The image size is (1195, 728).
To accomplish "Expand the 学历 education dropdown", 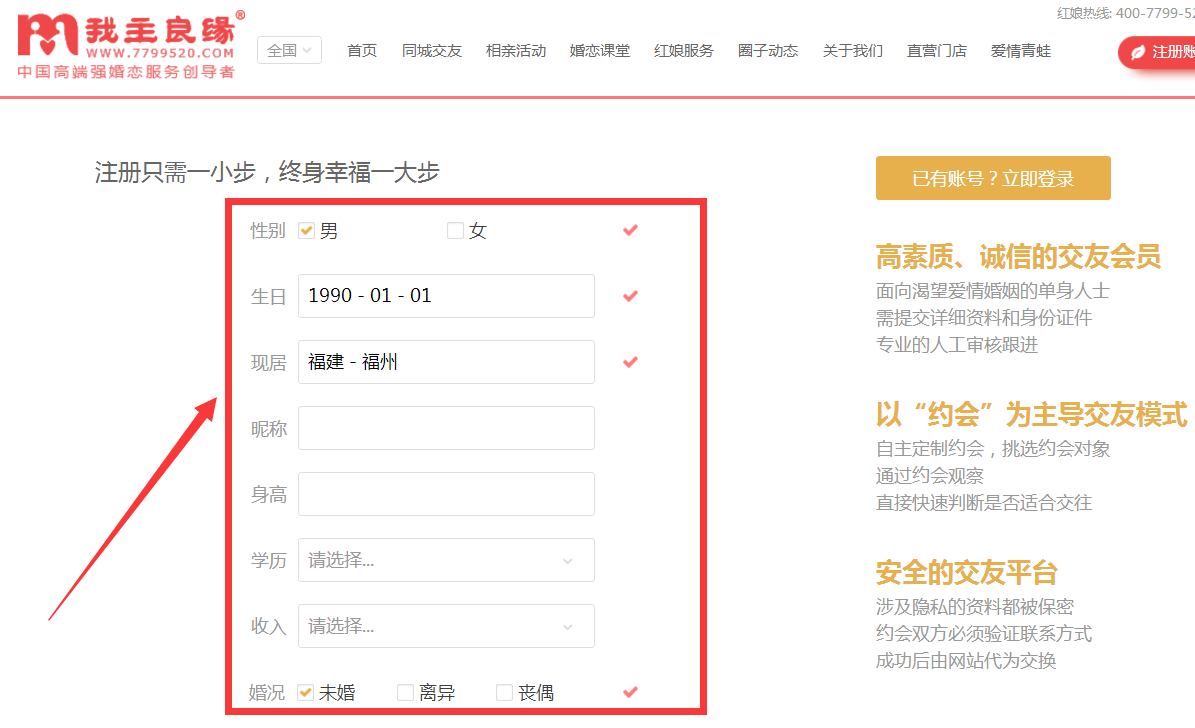I will coord(446,560).
